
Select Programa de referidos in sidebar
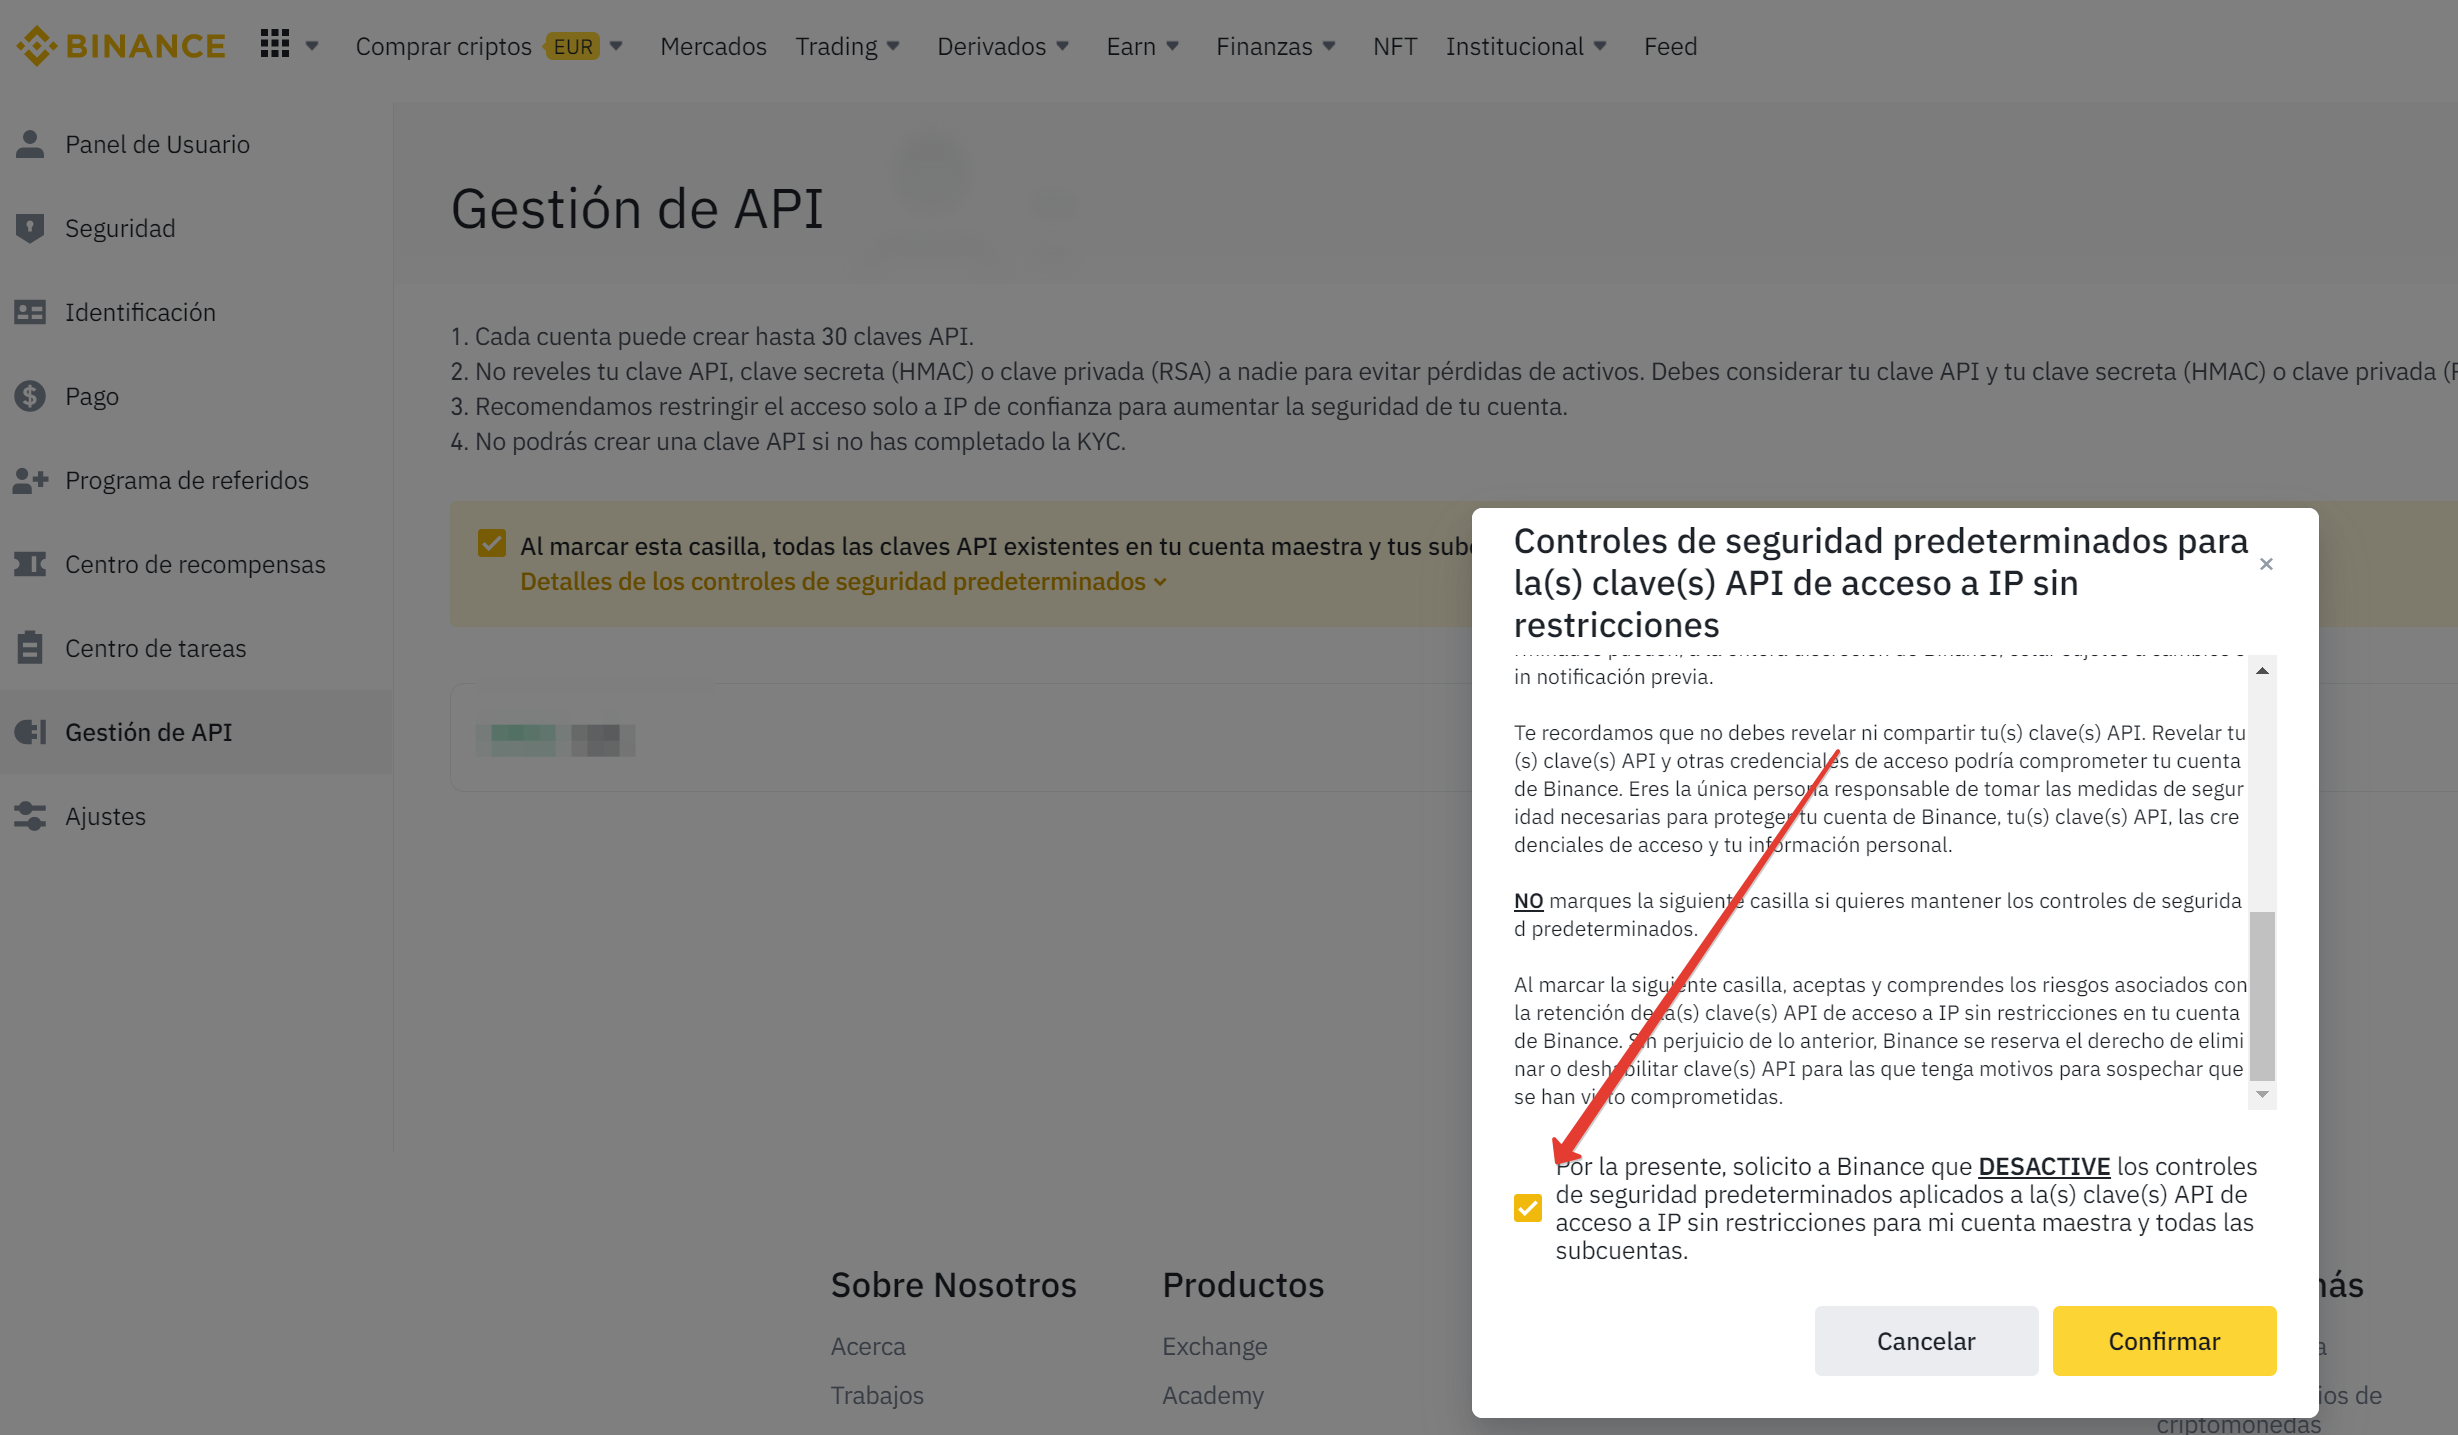coord(196,480)
